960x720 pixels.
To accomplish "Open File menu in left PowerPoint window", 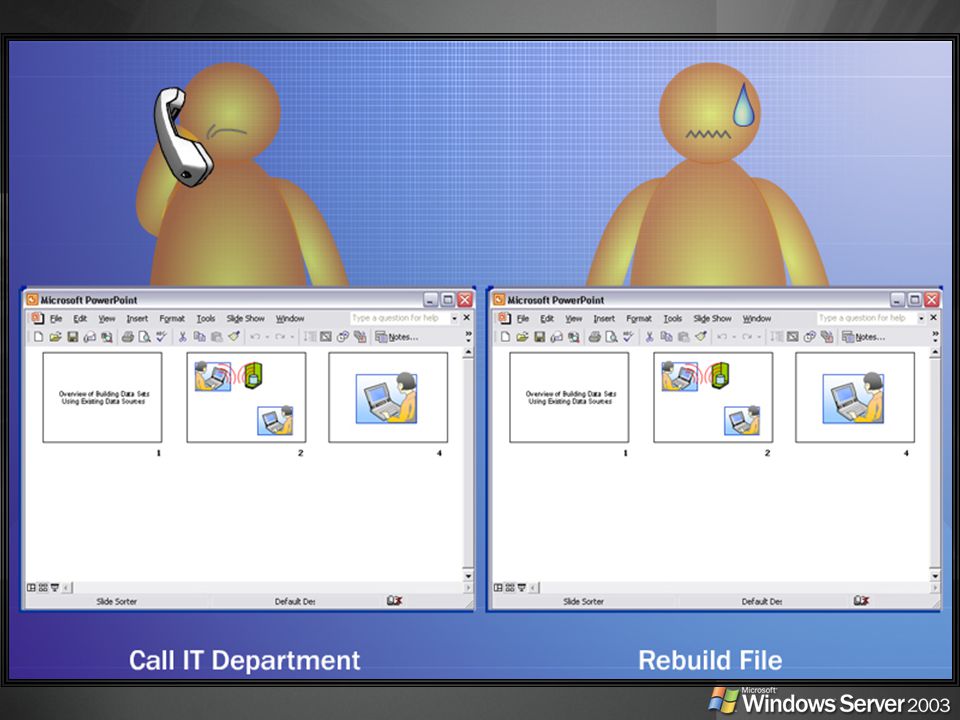I will coord(56,318).
